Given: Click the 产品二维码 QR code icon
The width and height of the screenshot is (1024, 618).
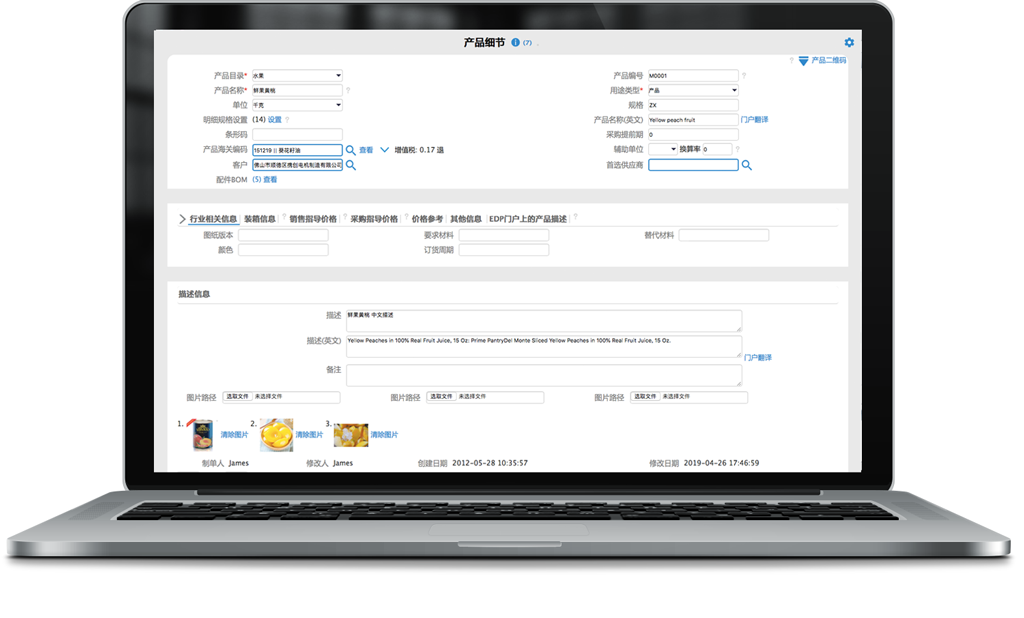Looking at the screenshot, I should coord(803,61).
